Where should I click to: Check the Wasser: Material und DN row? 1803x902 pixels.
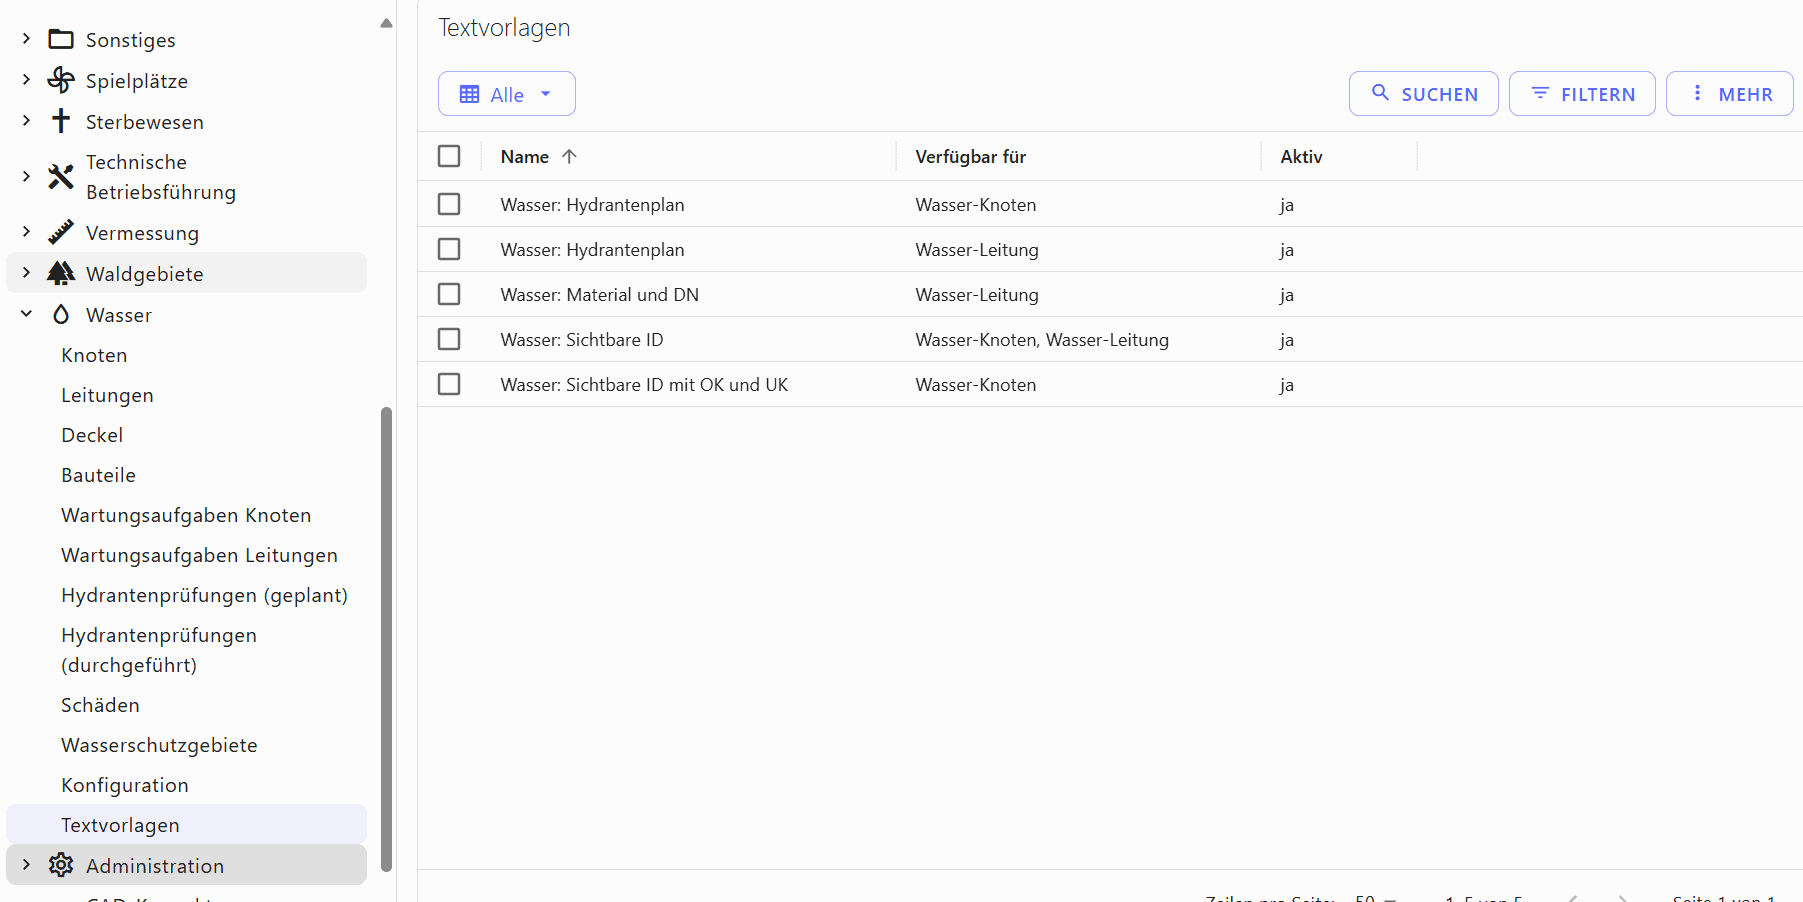pos(449,294)
